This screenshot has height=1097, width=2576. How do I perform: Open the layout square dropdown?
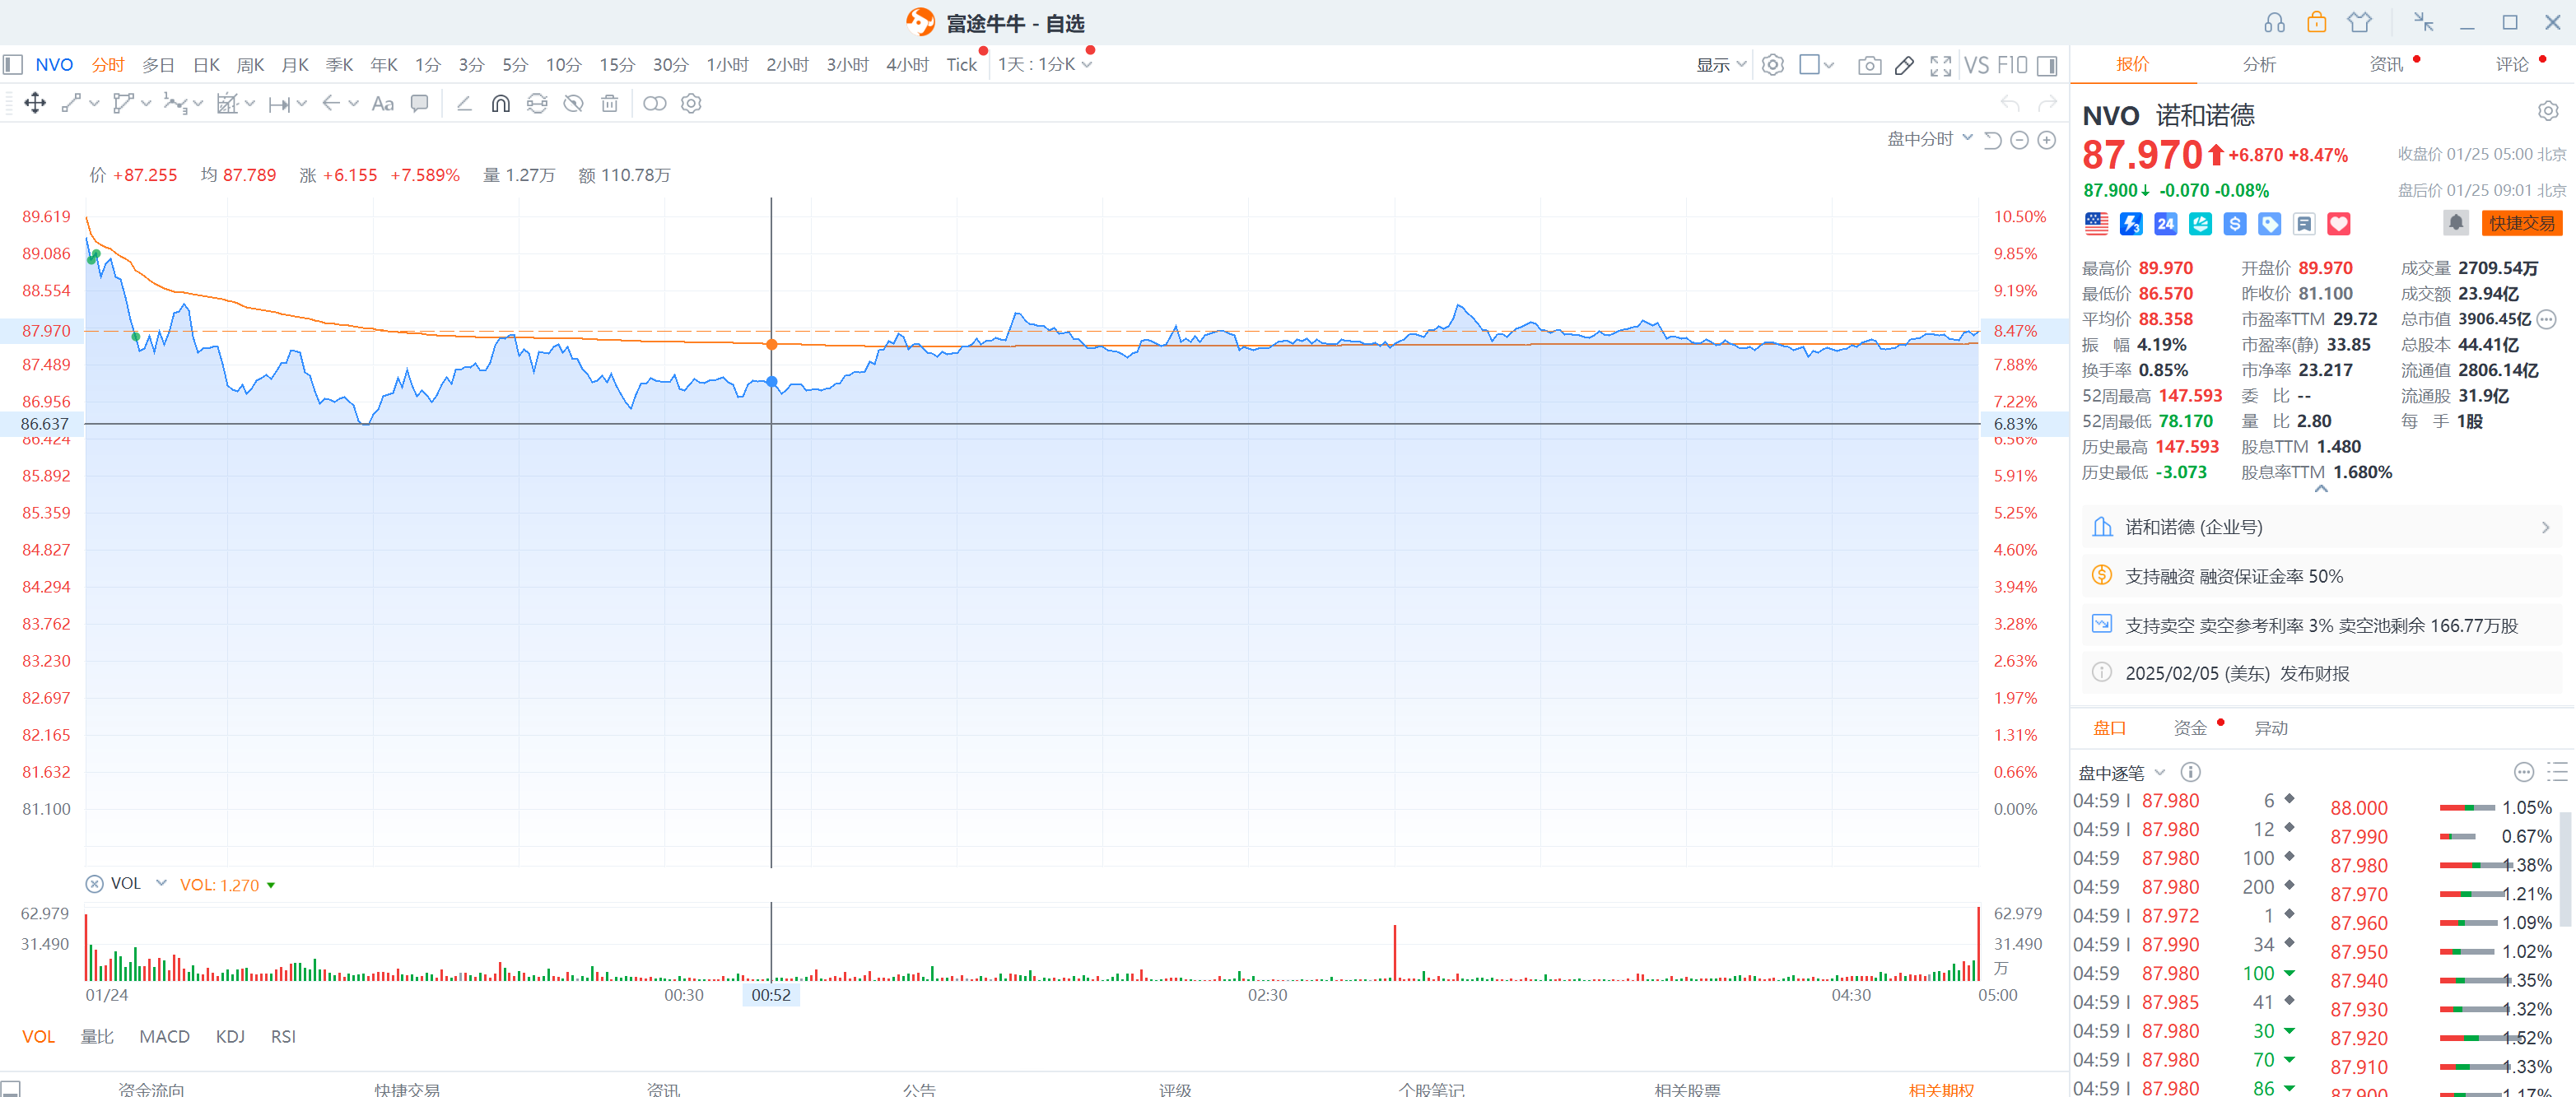1816,65
